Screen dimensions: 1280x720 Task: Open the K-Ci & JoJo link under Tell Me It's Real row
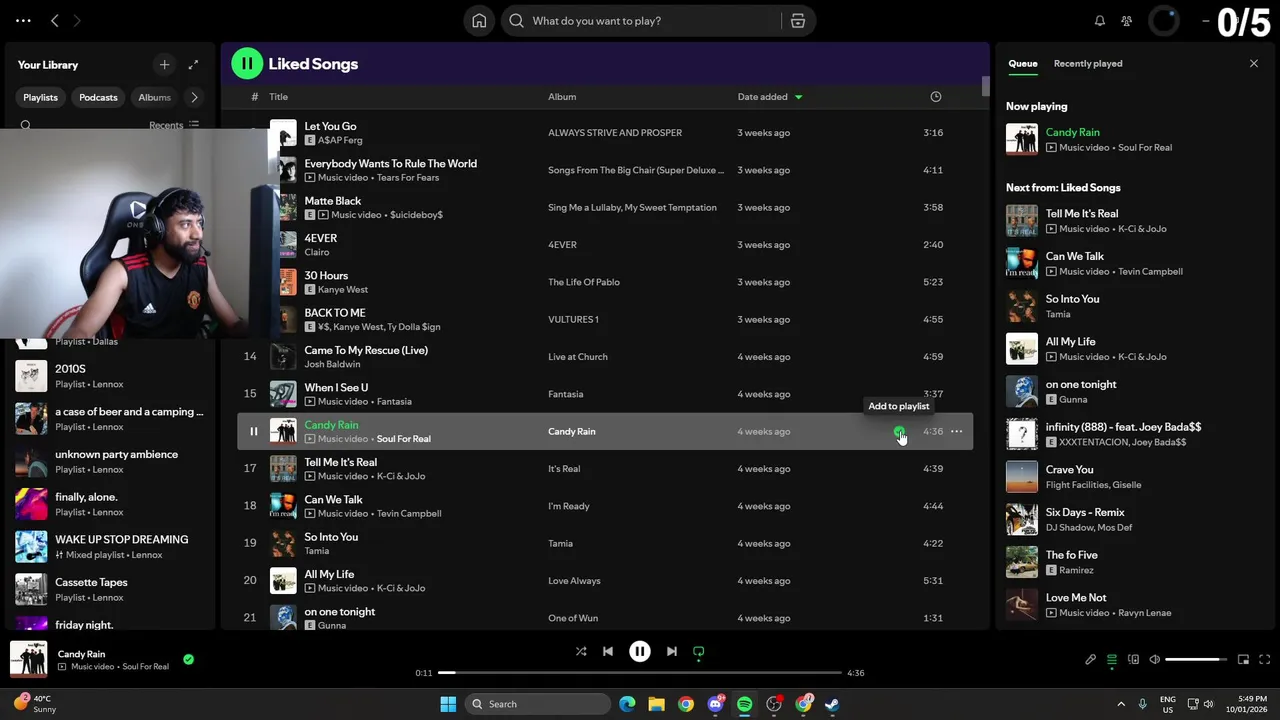point(401,476)
